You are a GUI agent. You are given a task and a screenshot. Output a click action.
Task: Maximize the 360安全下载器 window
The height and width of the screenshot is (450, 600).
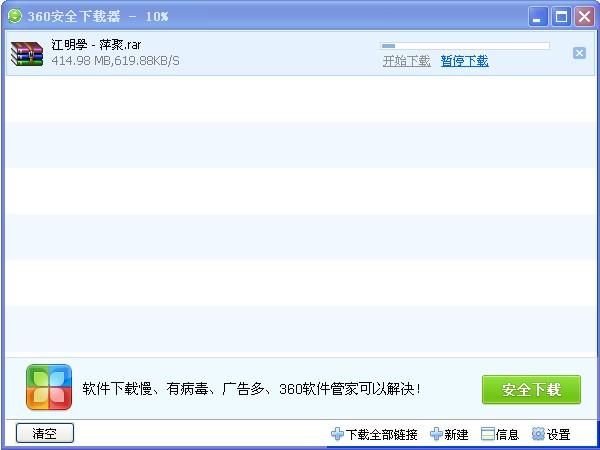[561, 17]
